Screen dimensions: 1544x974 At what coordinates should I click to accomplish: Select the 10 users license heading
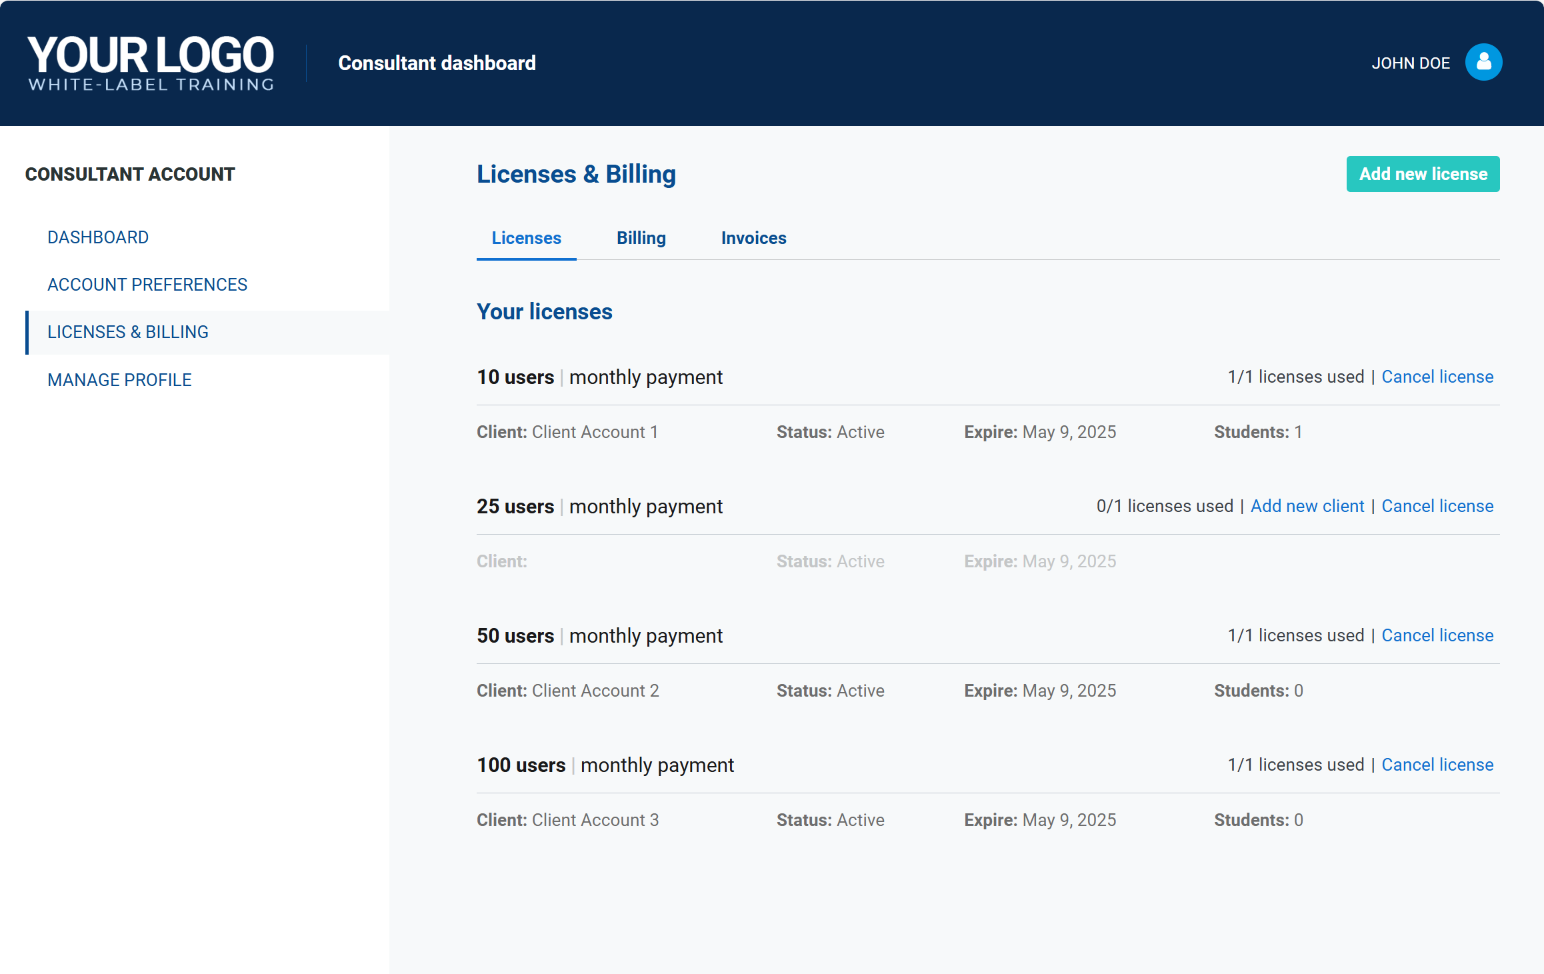pos(515,377)
